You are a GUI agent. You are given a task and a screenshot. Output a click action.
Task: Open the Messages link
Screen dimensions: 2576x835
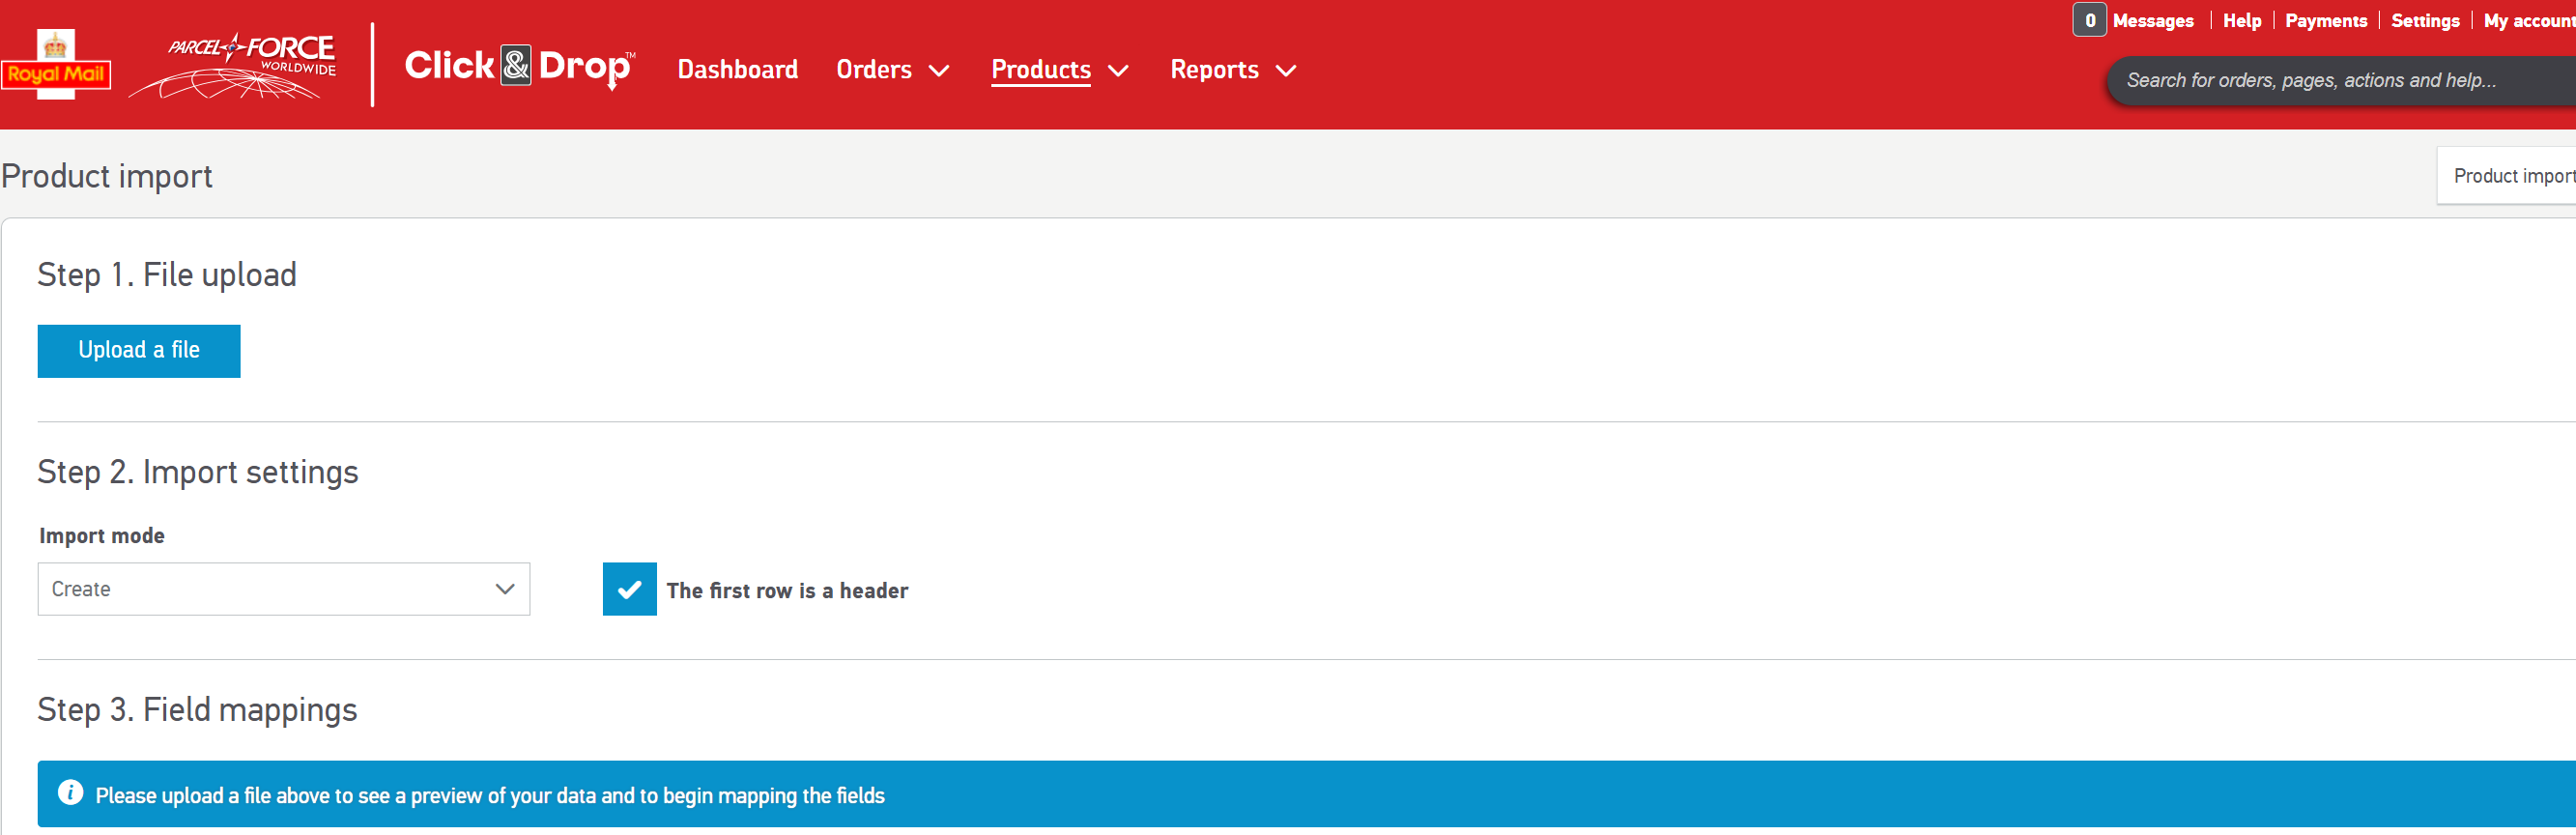coord(2152,20)
